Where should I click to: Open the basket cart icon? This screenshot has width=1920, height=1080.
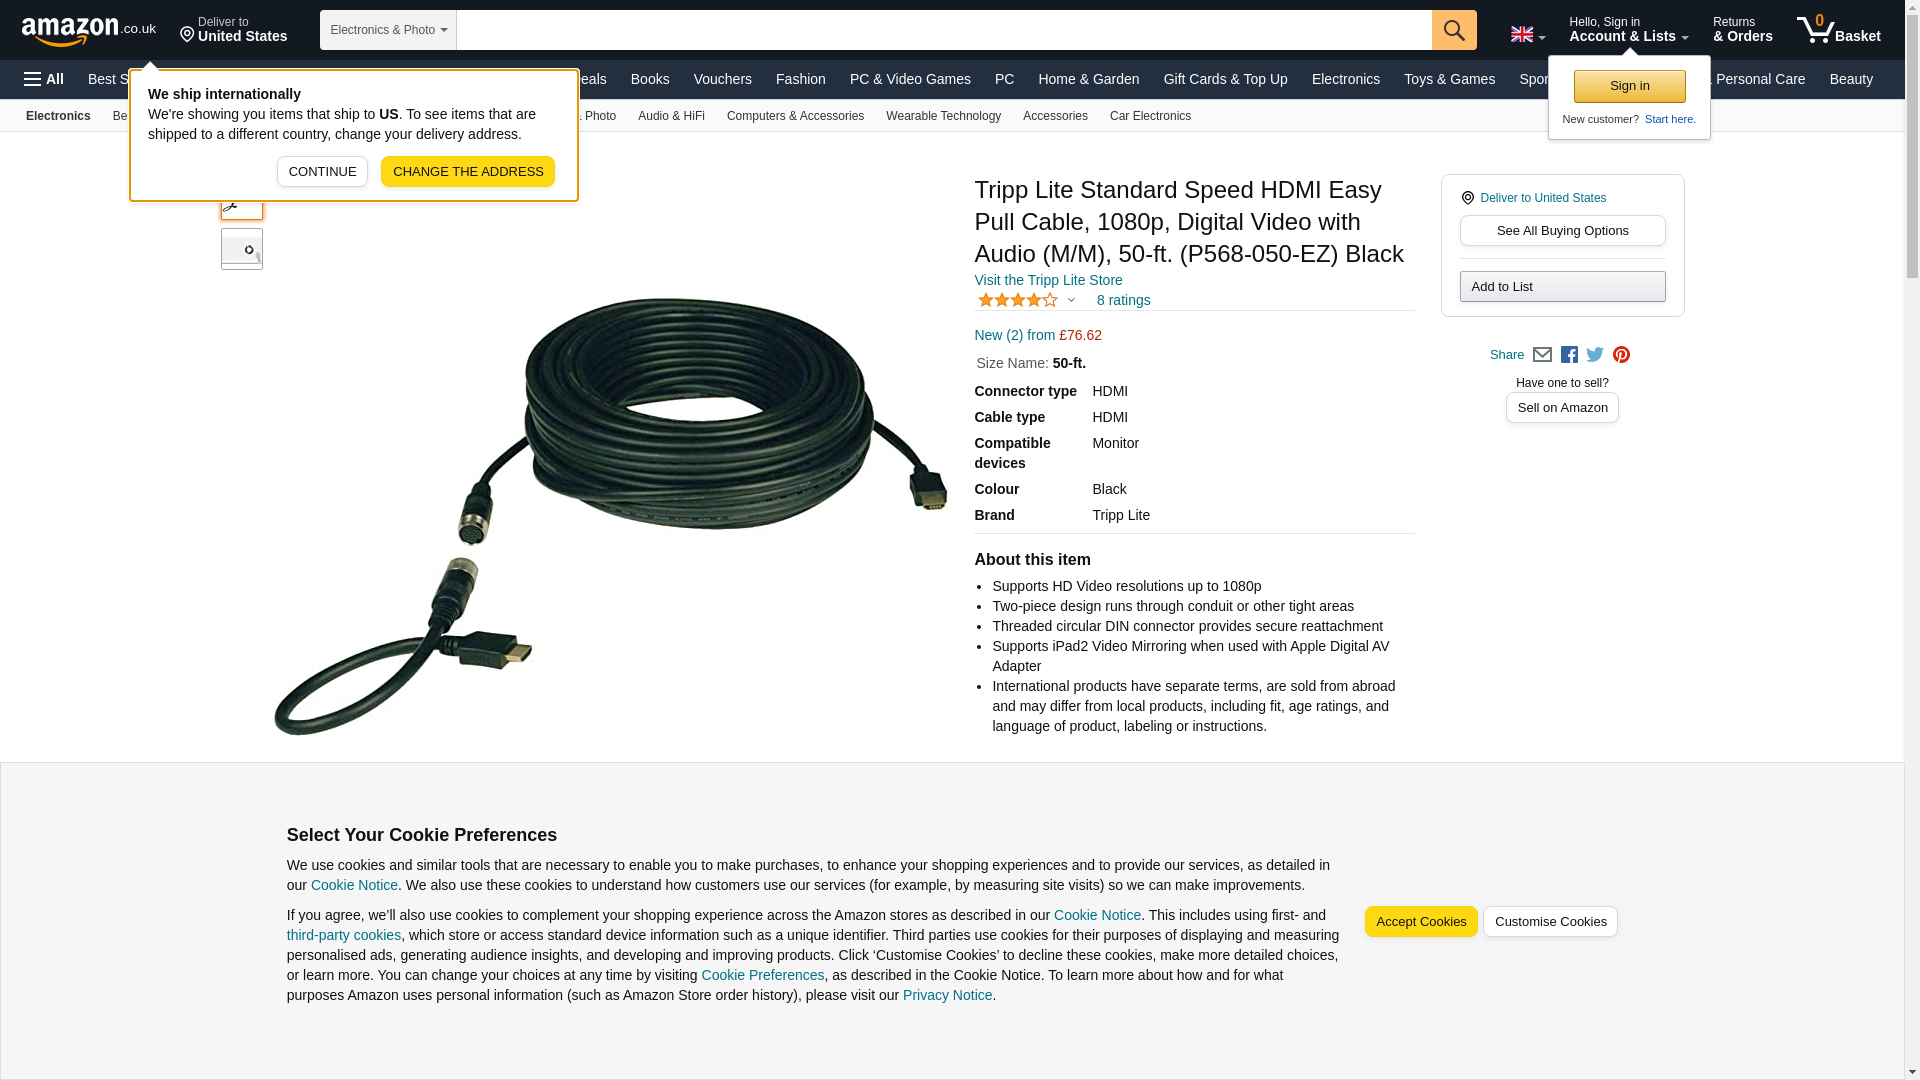(x=1838, y=30)
